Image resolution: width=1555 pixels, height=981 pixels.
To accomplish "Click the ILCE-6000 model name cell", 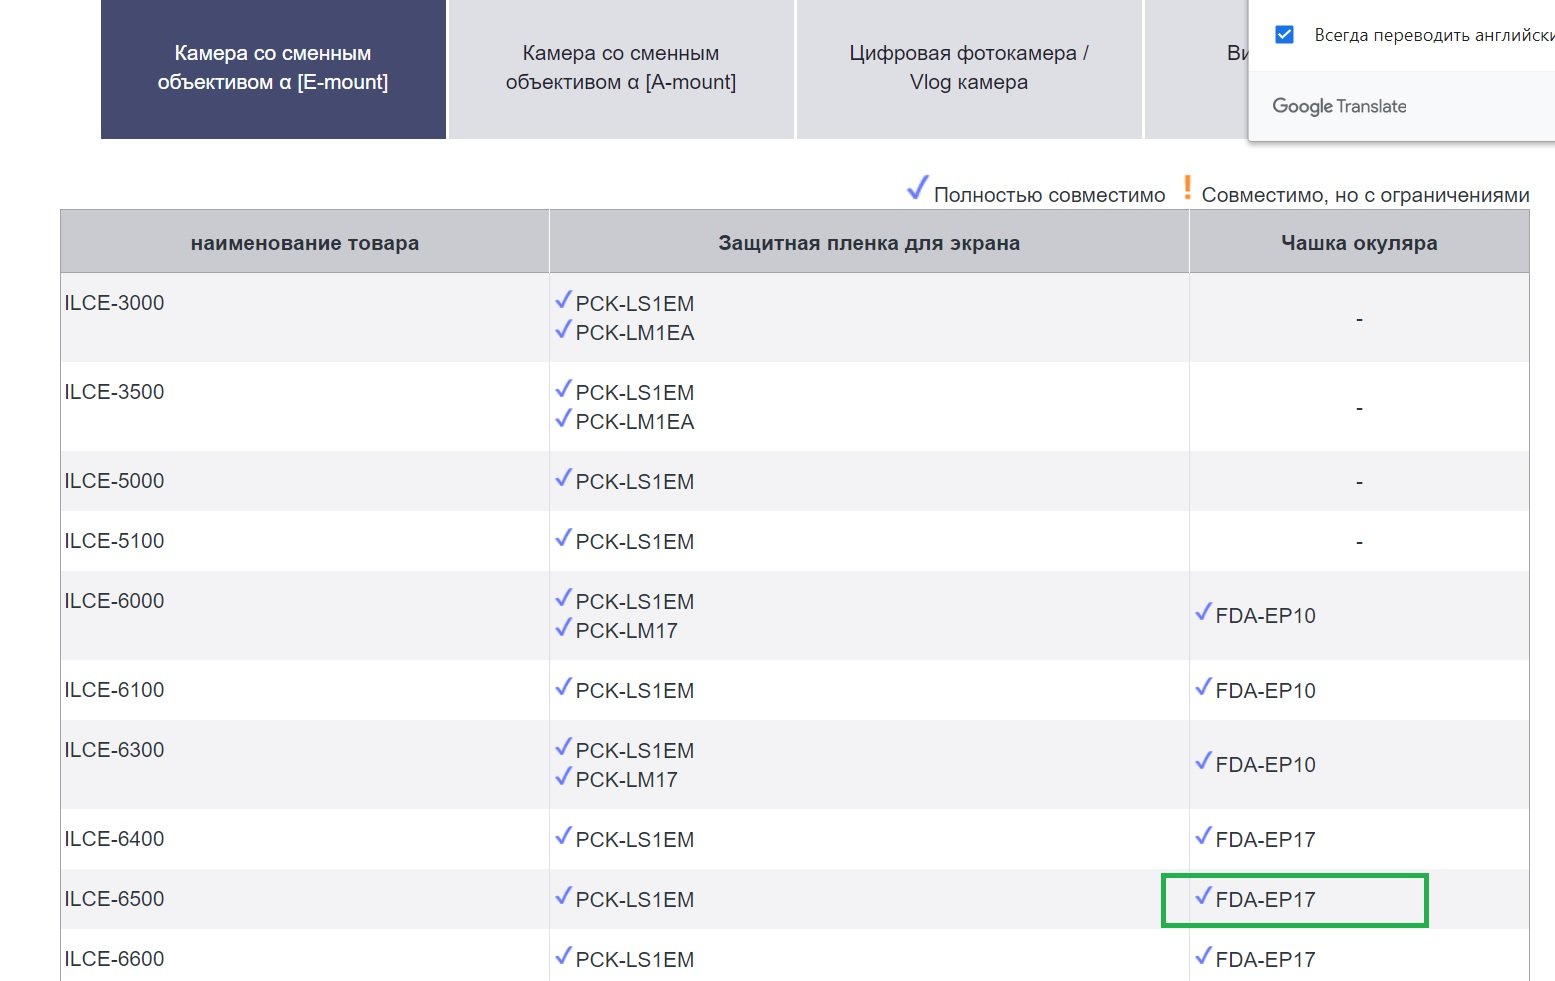I will point(114,601).
